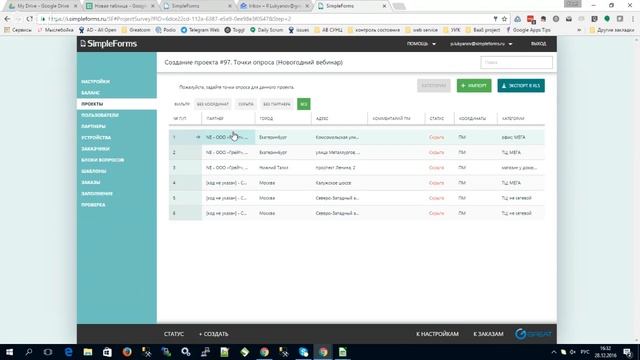Sort by the АДРЕС column header
The width and height of the screenshot is (640, 360).
click(322, 118)
